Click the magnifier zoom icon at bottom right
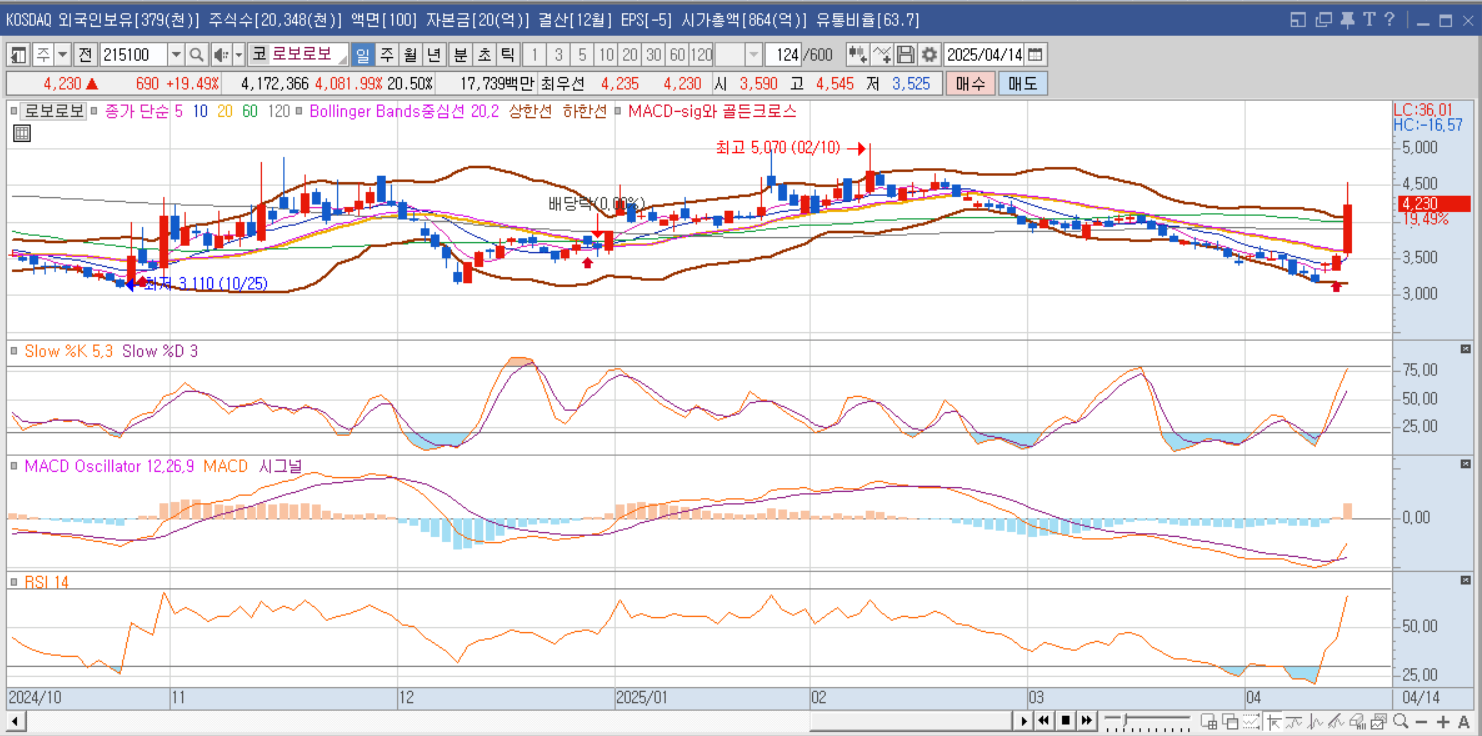This screenshot has width=1482, height=736. pos(1400,721)
